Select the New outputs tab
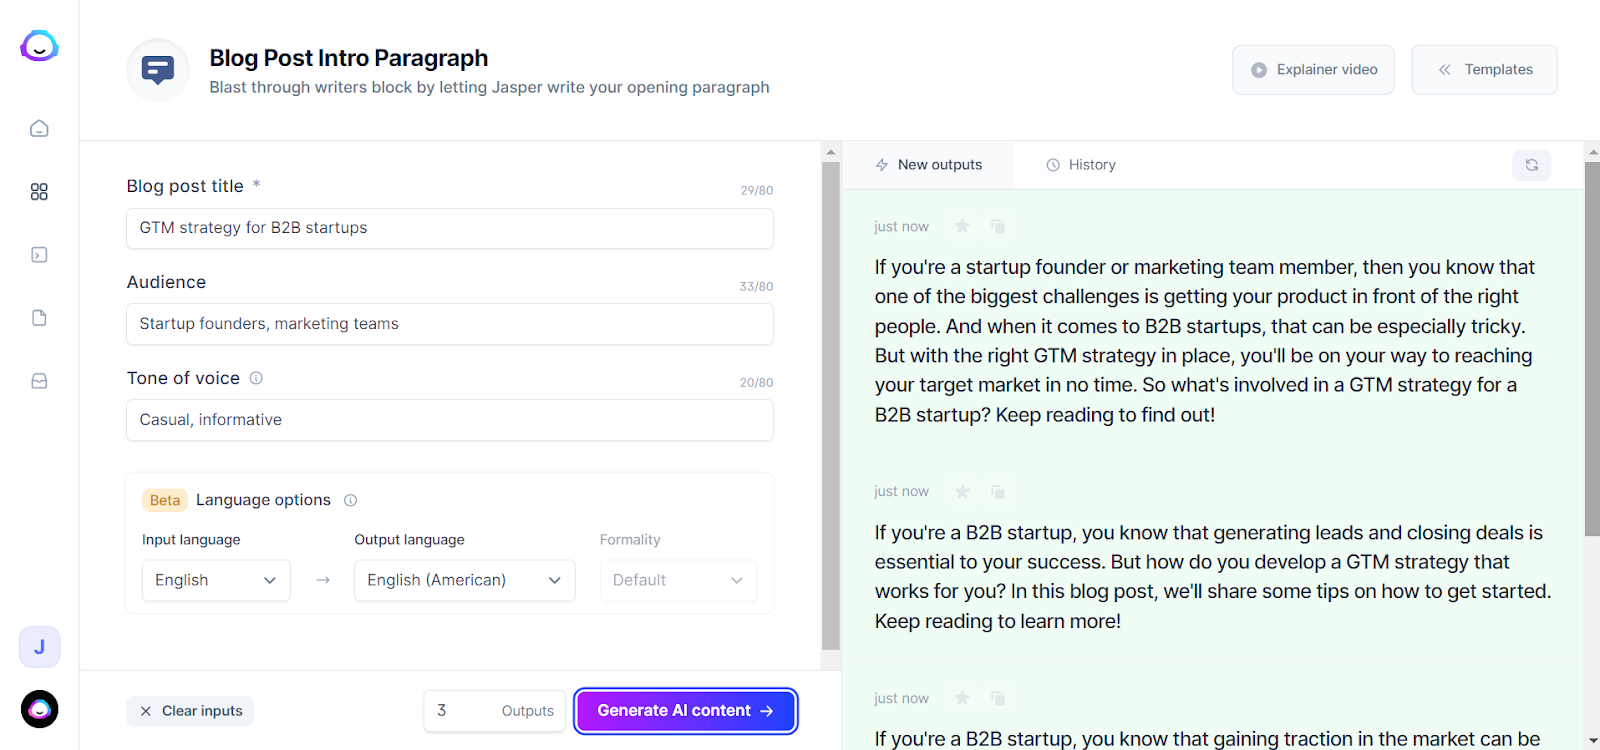Screen dimensions: 1600x750 928,165
